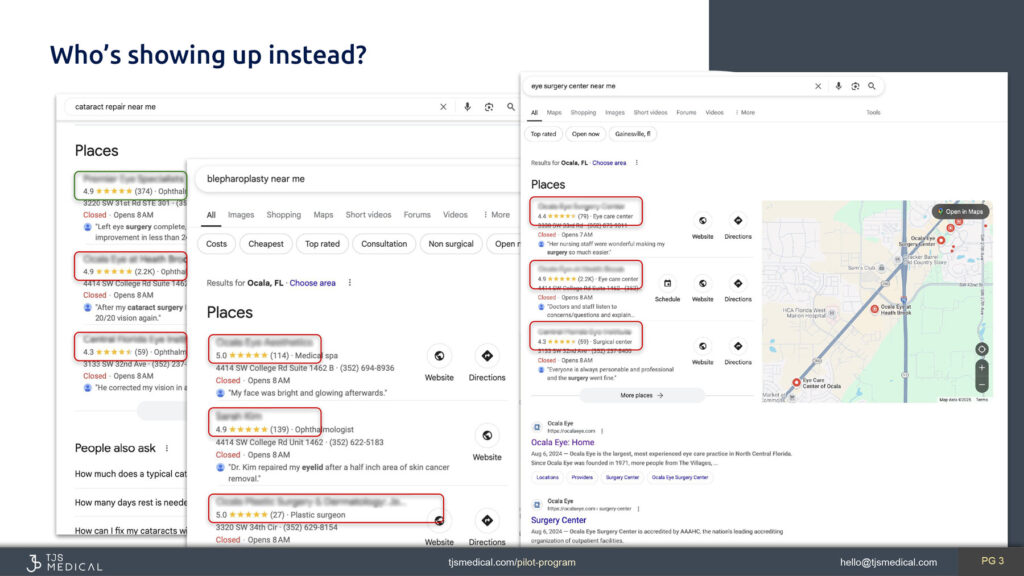Get Directions to the 4.9 Eye care center

738,283
